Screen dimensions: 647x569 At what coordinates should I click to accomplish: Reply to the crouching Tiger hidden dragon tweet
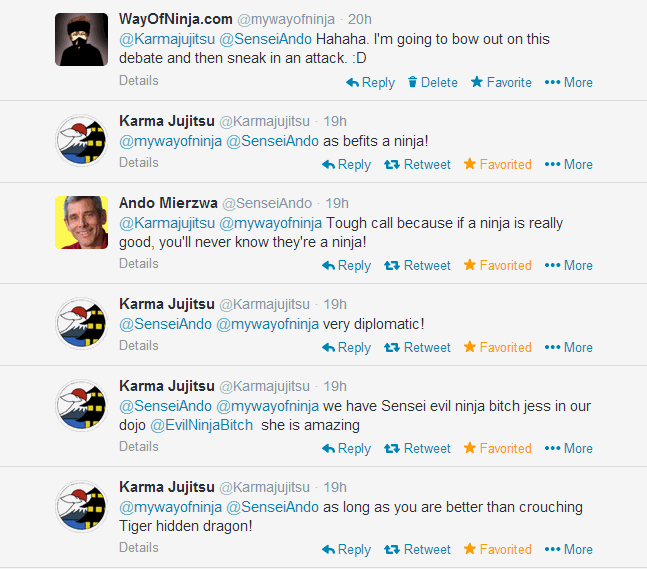click(346, 550)
